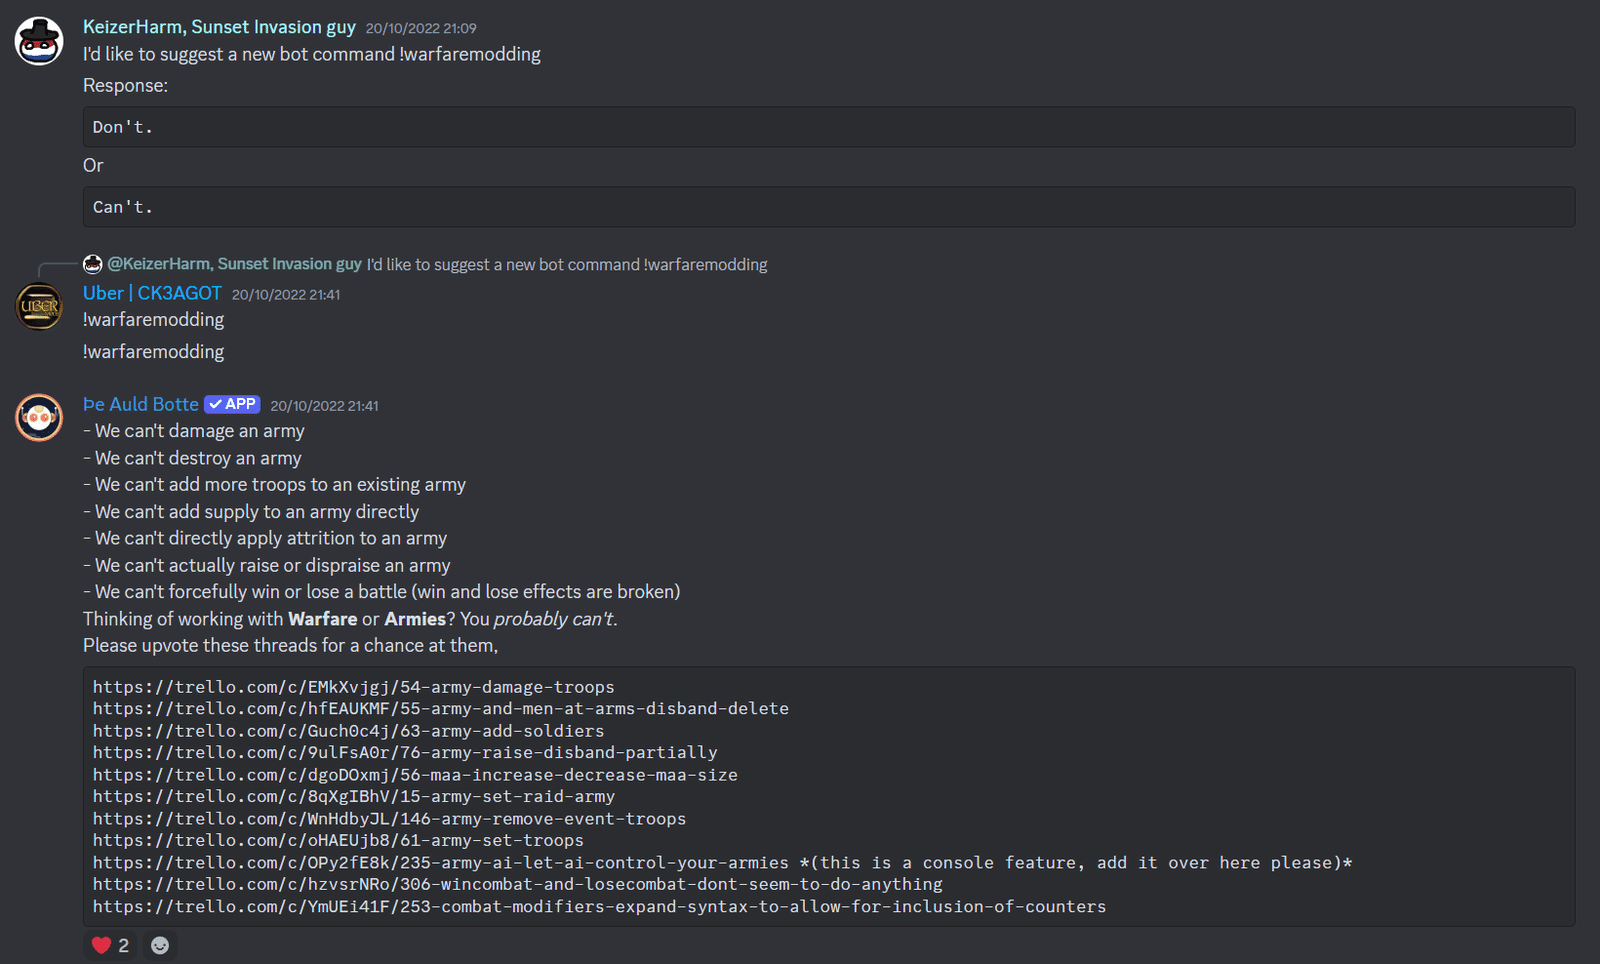
Task: Click the line "We can't damage an army"
Action: [194, 431]
